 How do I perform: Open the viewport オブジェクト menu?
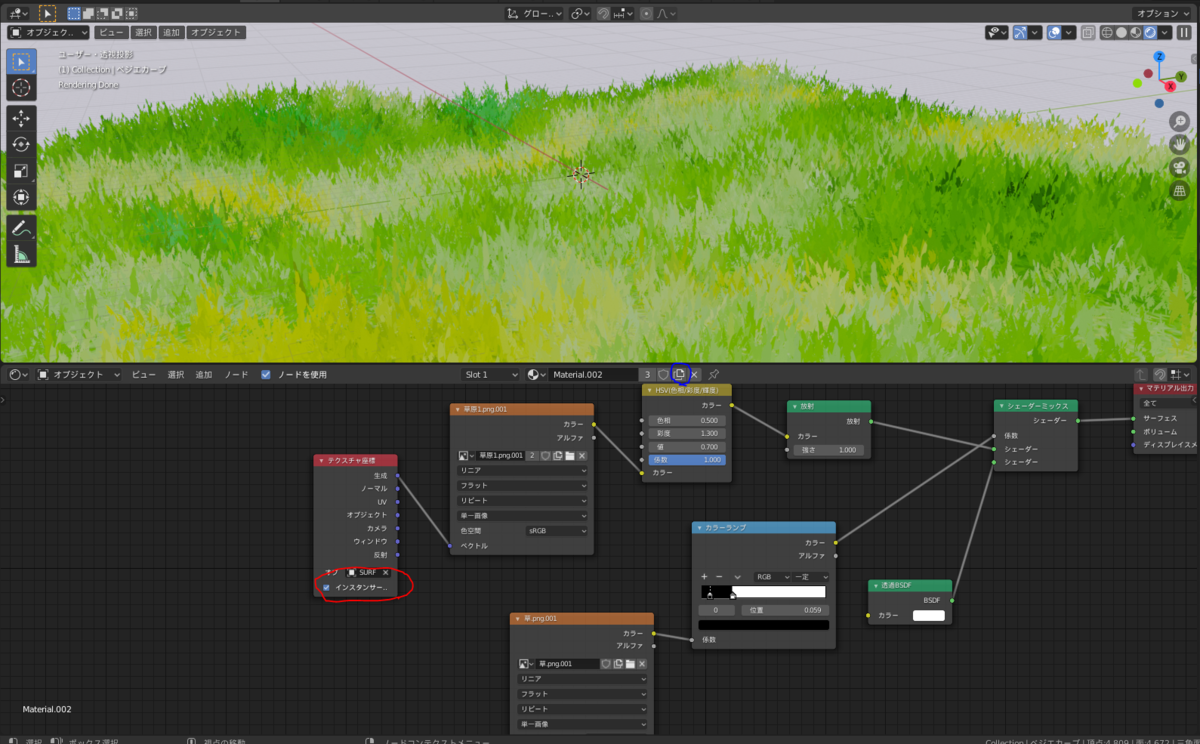(215, 32)
